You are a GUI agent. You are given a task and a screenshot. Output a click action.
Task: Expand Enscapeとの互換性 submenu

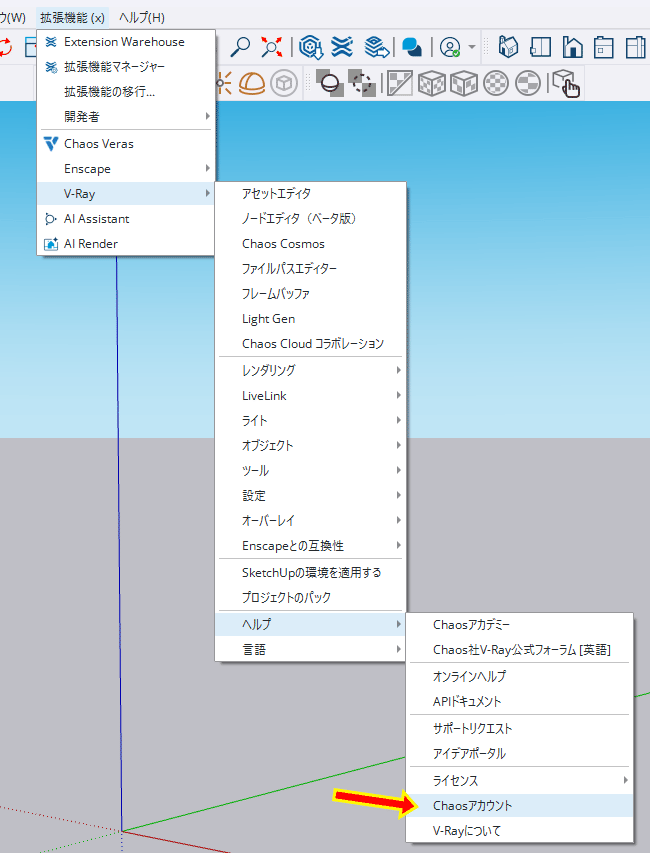(311, 546)
